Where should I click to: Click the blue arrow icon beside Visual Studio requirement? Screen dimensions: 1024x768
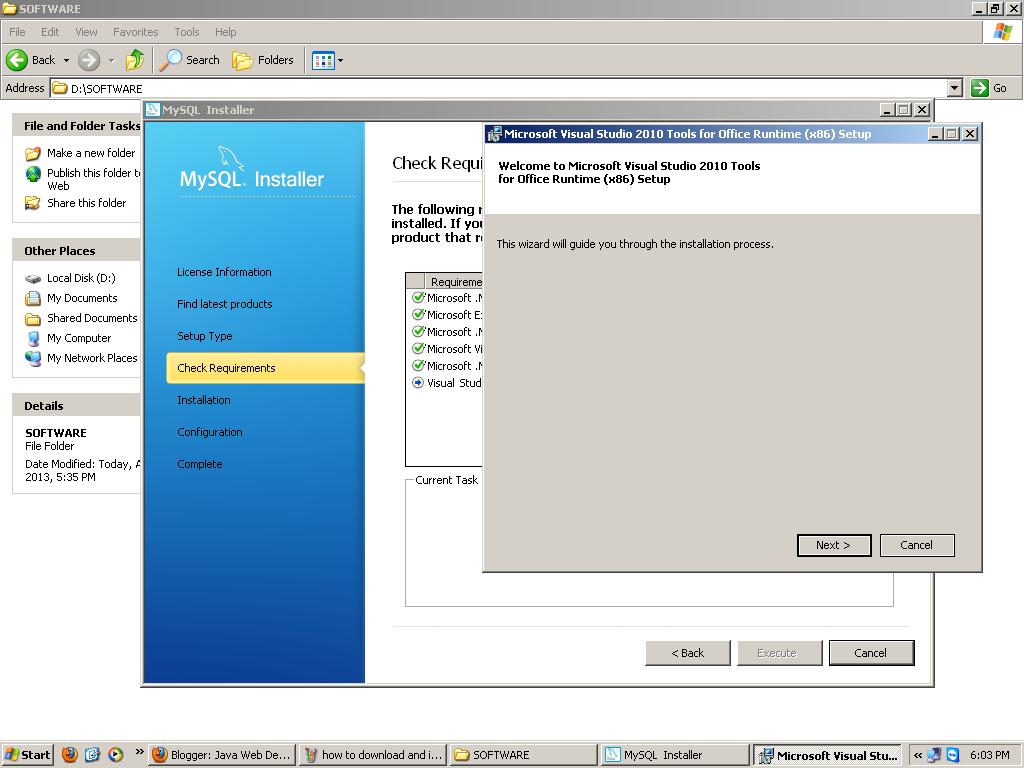tap(416, 382)
